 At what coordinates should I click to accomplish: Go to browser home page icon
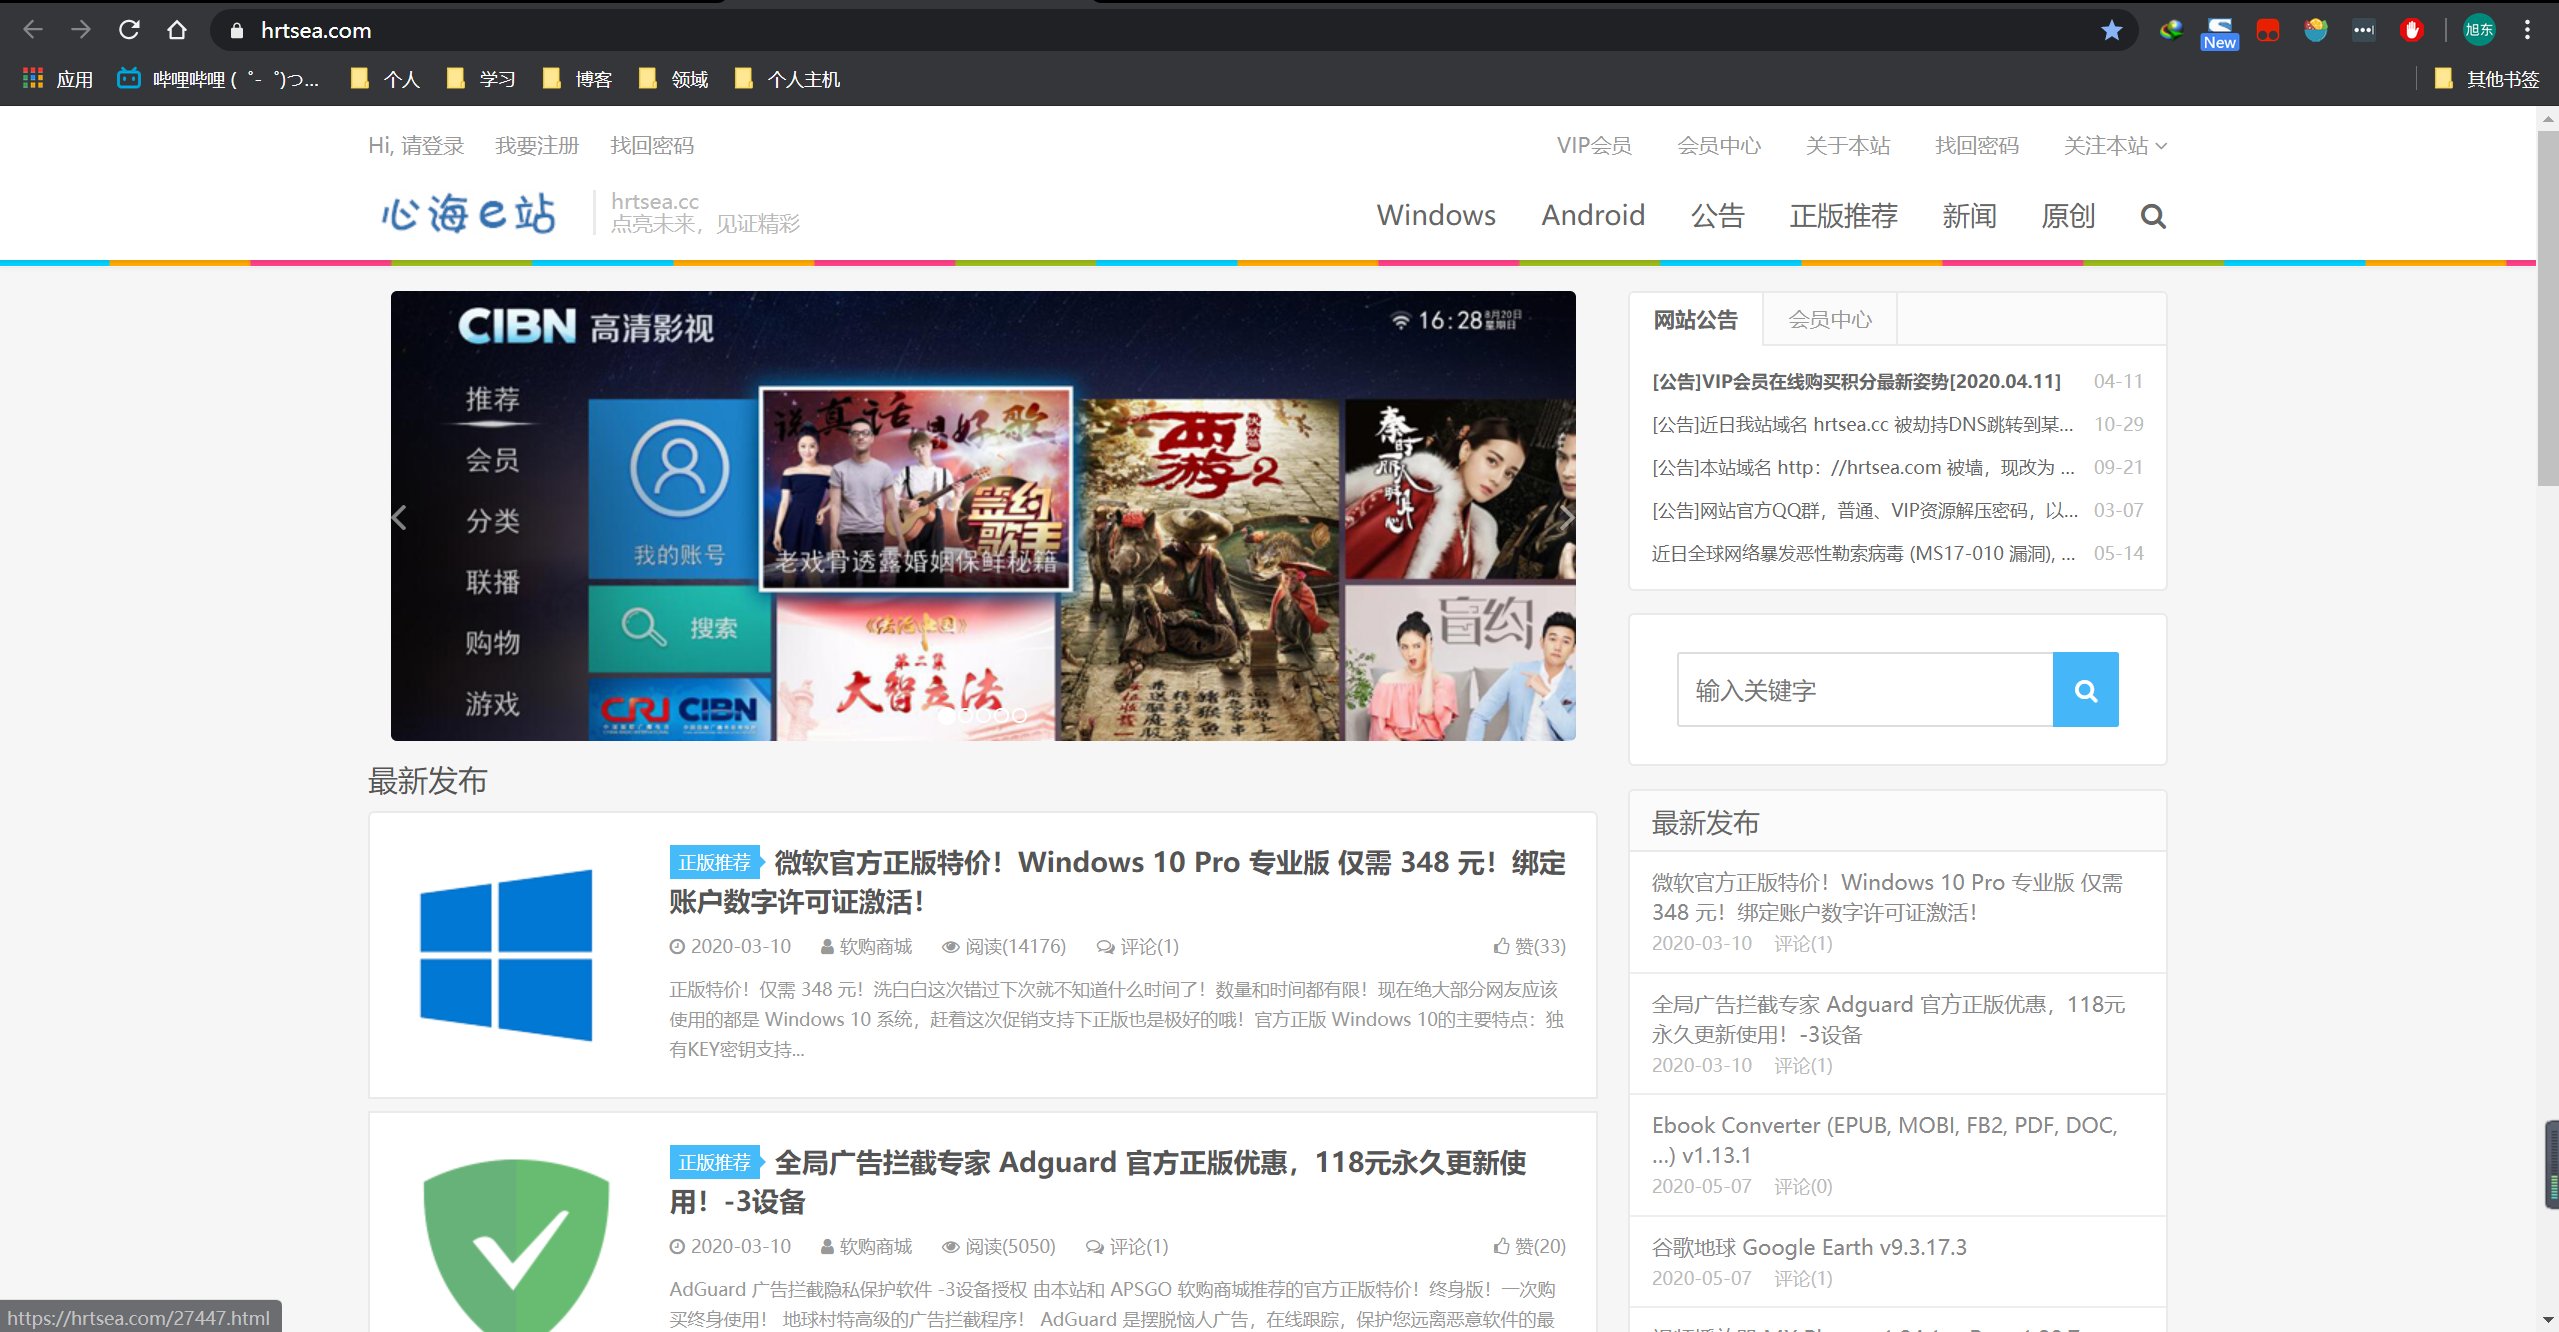pyautogui.click(x=177, y=30)
